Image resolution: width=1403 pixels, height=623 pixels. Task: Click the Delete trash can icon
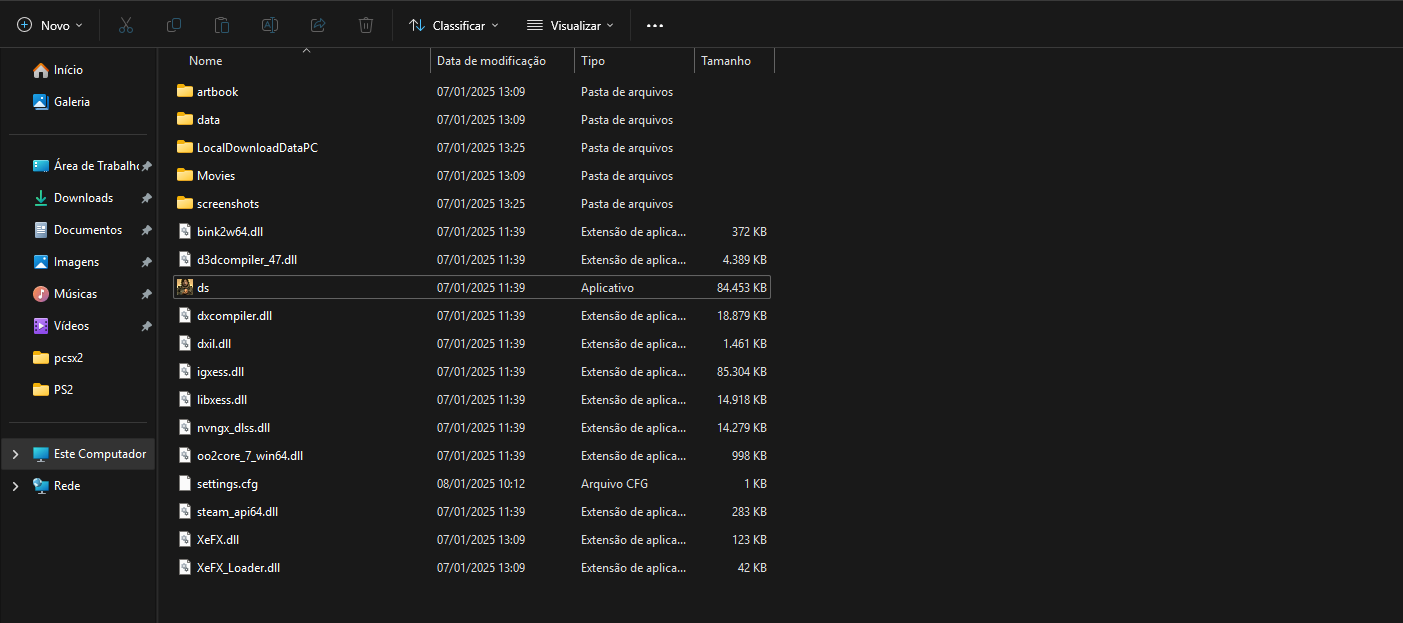coord(366,25)
